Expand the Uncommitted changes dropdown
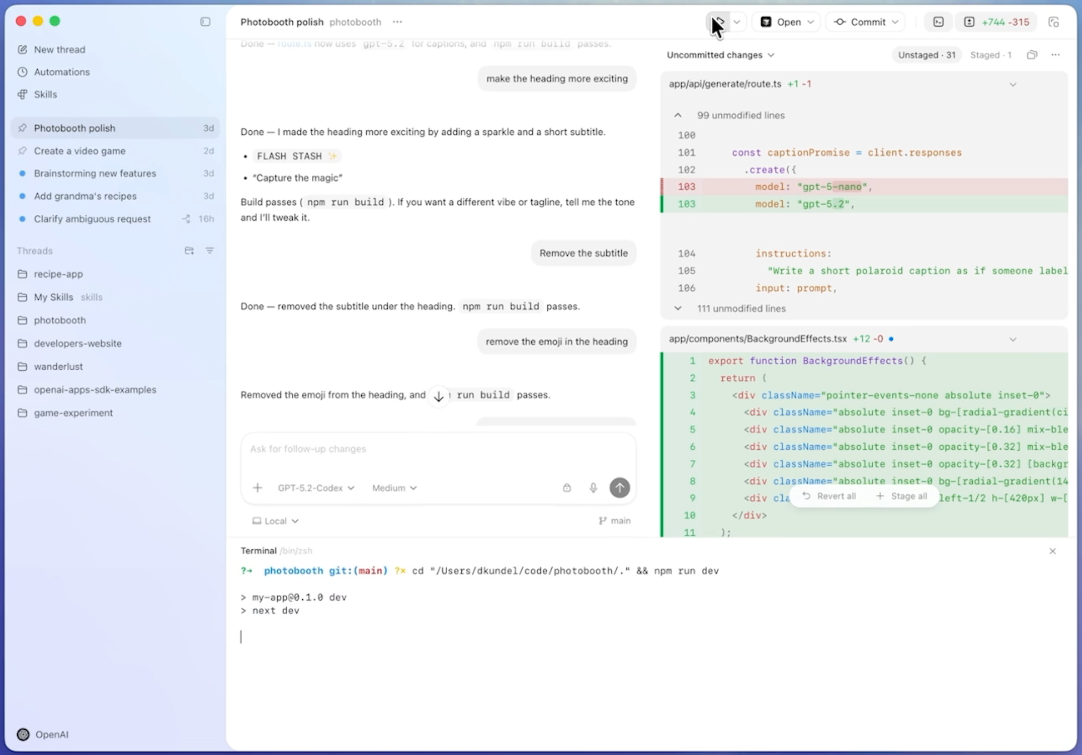1082x755 pixels. pyautogui.click(x=720, y=55)
